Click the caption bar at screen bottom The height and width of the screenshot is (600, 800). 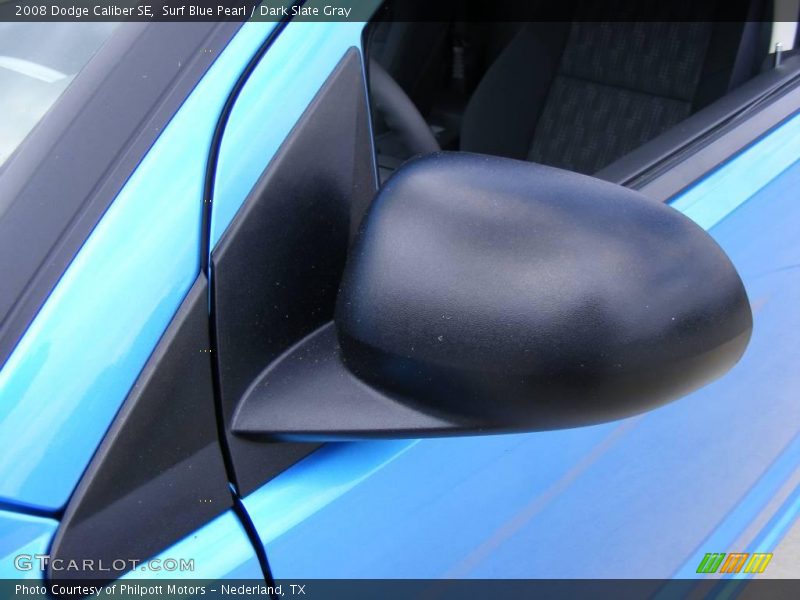400,590
